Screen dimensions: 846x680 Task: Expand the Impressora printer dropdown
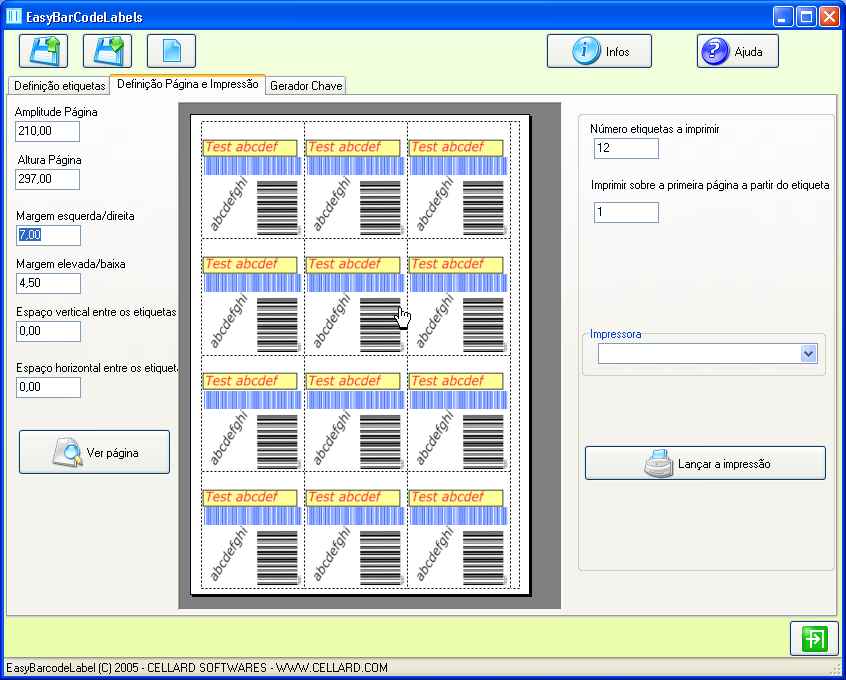(x=808, y=353)
